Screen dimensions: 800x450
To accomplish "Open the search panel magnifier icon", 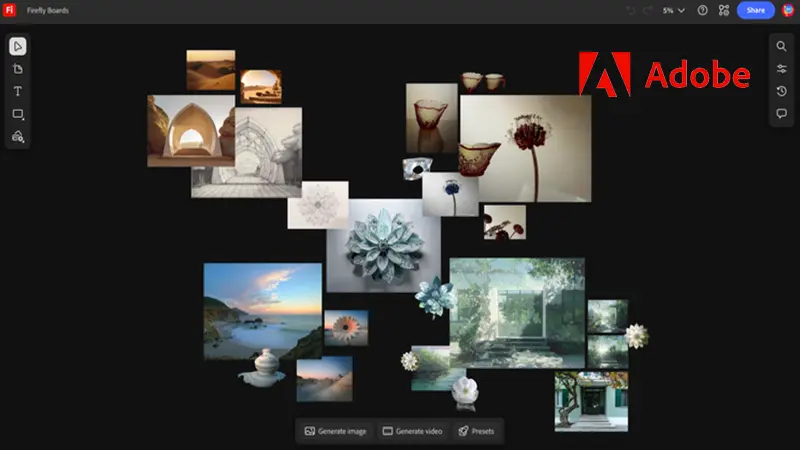I will tap(781, 47).
